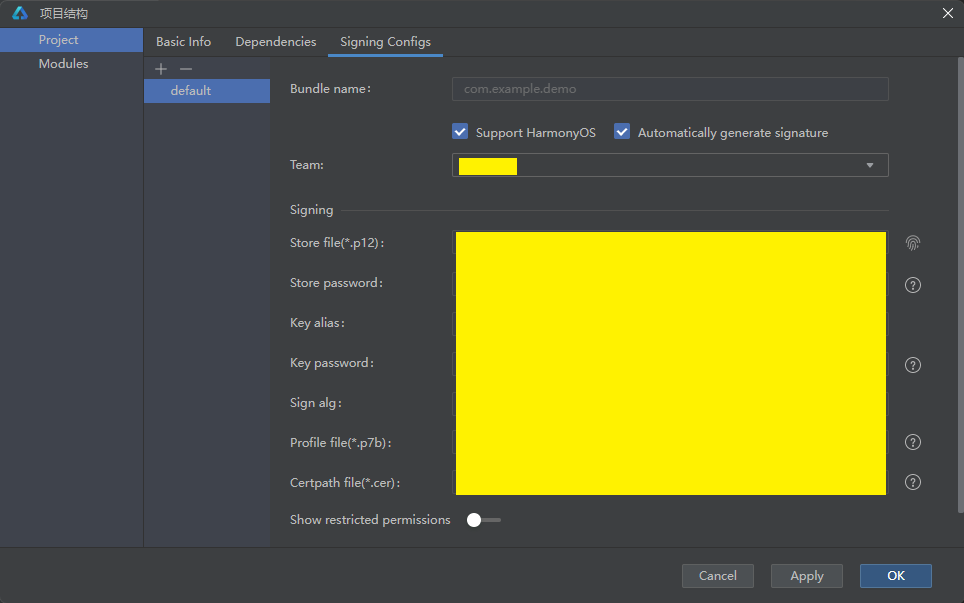964x603 pixels.
Task: Enable Show restricted permissions switch
Action: 484,520
